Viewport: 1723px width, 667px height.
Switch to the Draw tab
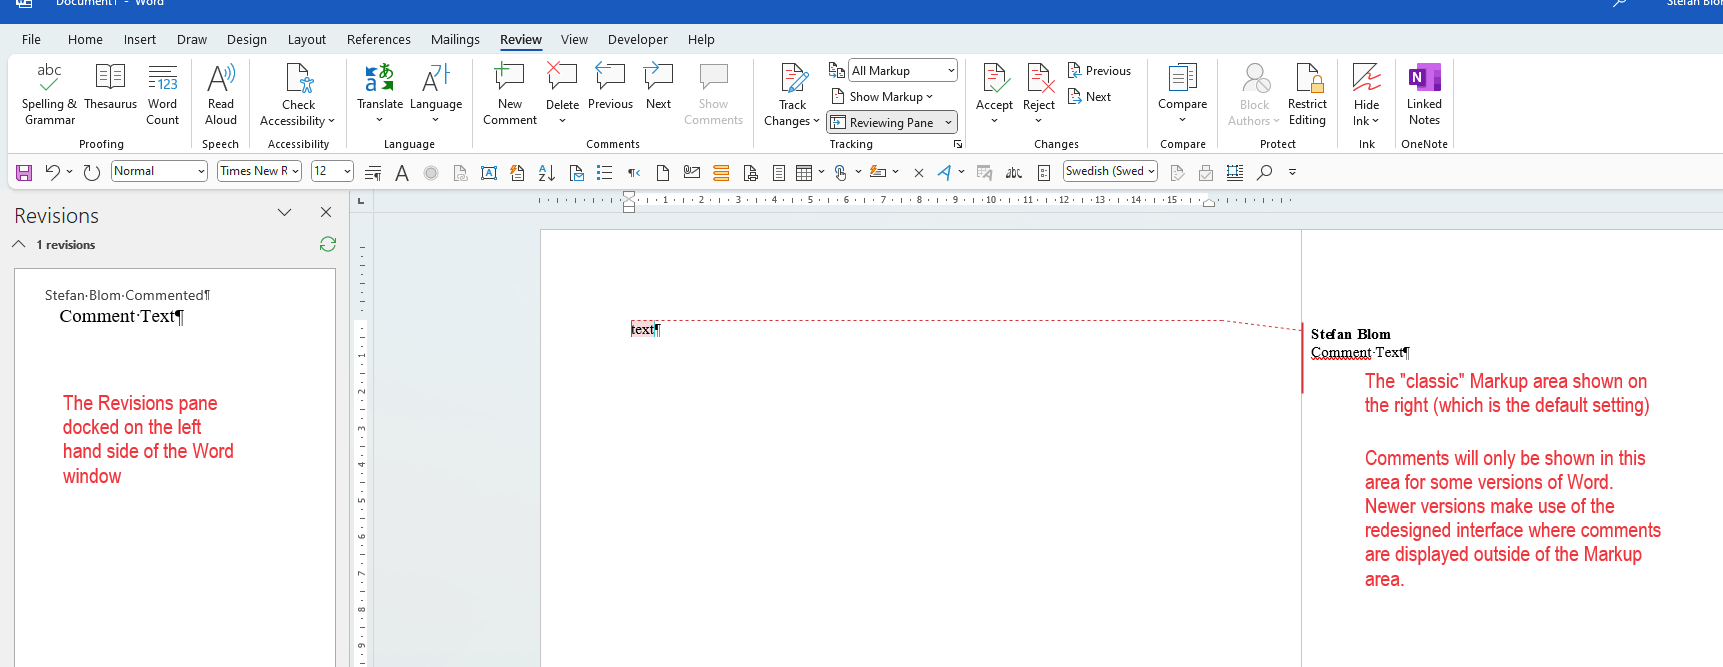pos(192,40)
